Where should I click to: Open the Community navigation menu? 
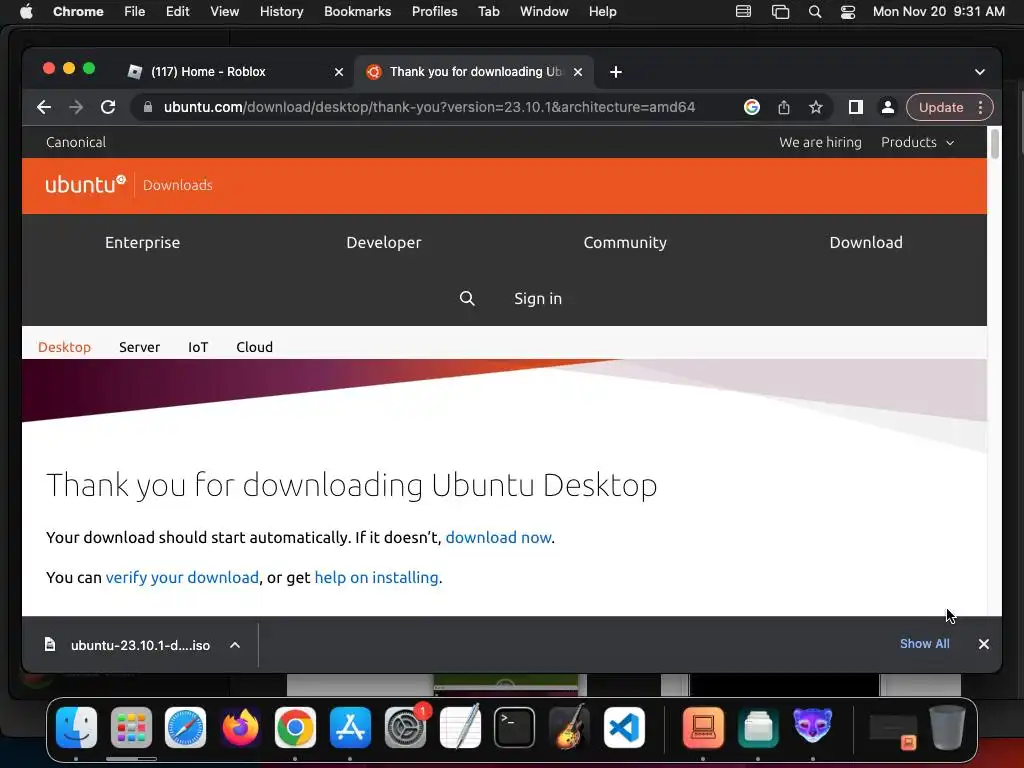625,242
